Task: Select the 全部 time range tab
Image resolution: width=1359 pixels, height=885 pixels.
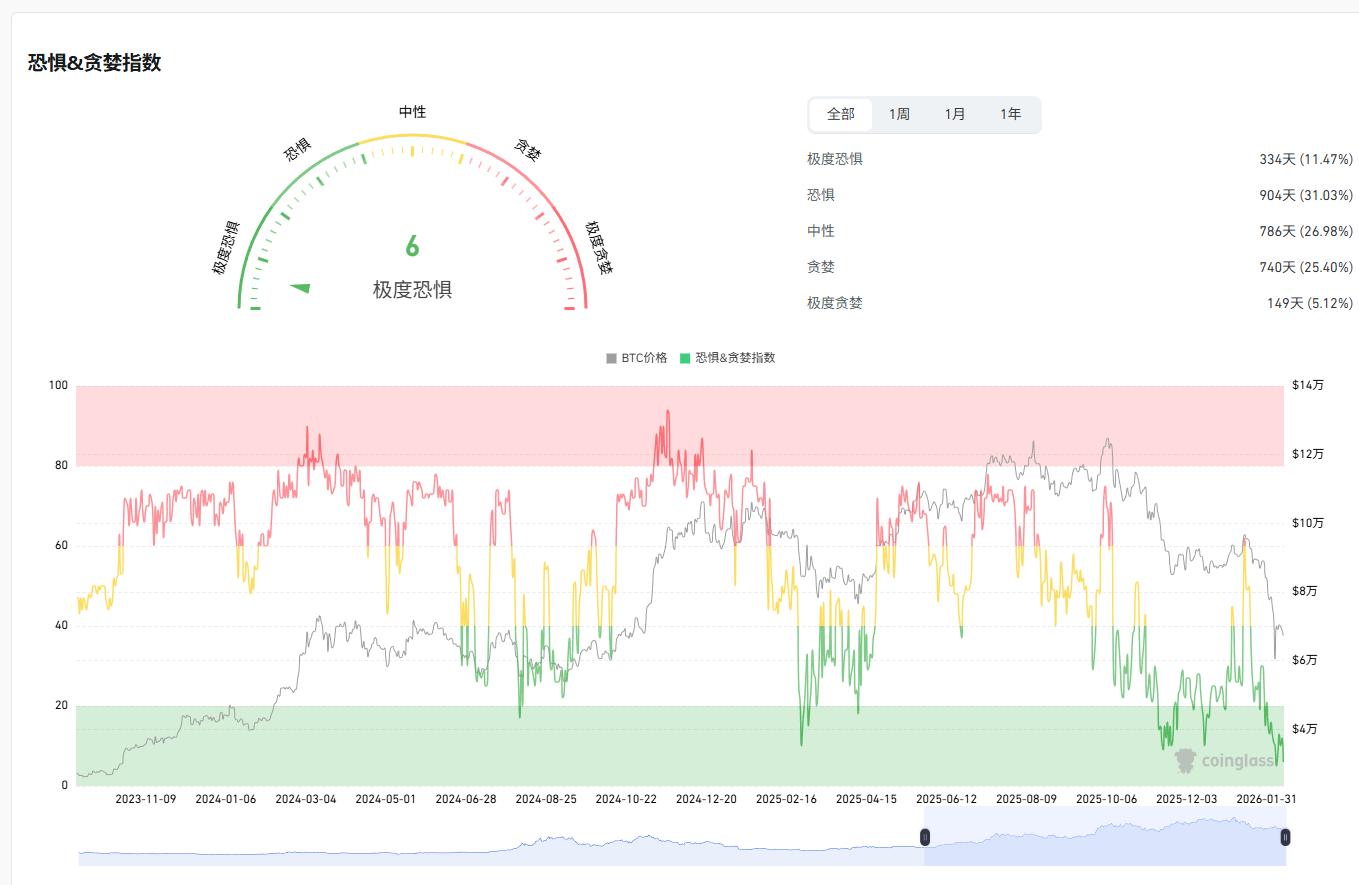Action: [x=840, y=114]
